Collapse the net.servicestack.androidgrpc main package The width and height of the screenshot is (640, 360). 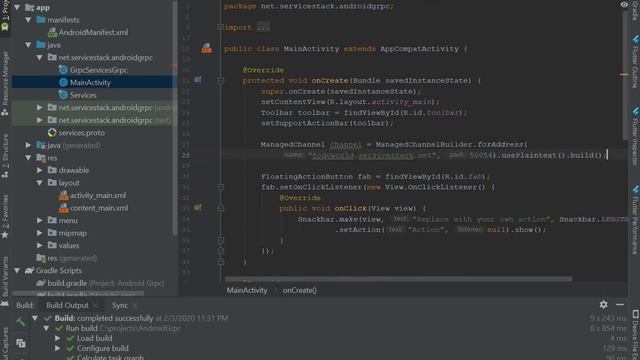pos(40,58)
